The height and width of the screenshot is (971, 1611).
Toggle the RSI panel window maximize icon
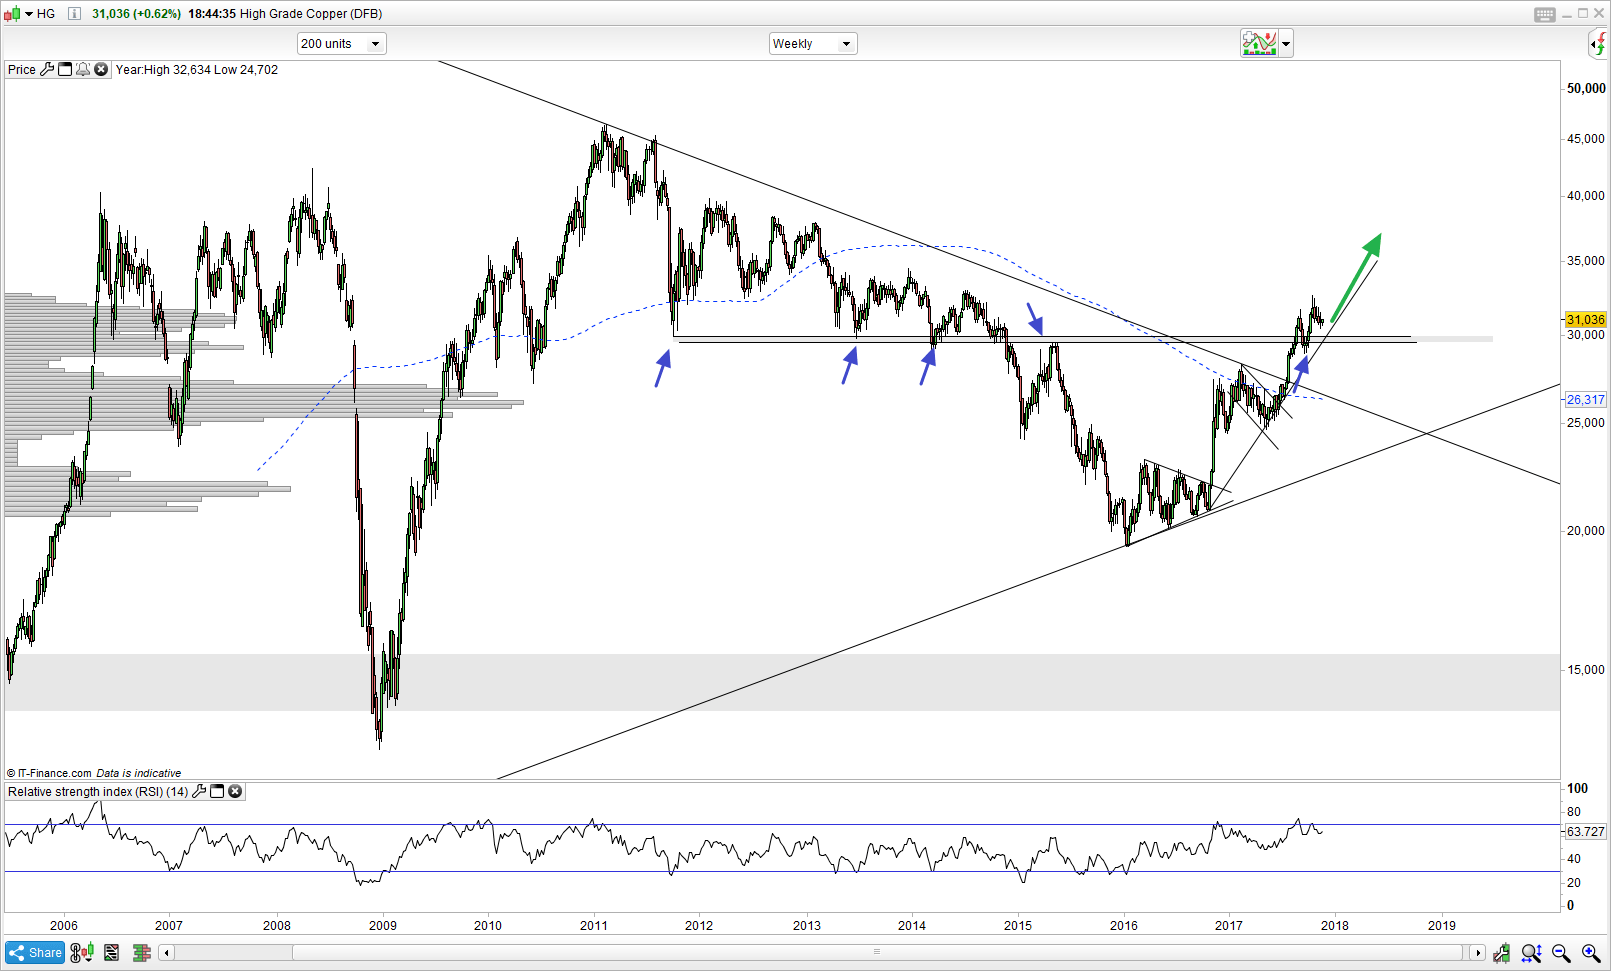click(217, 791)
